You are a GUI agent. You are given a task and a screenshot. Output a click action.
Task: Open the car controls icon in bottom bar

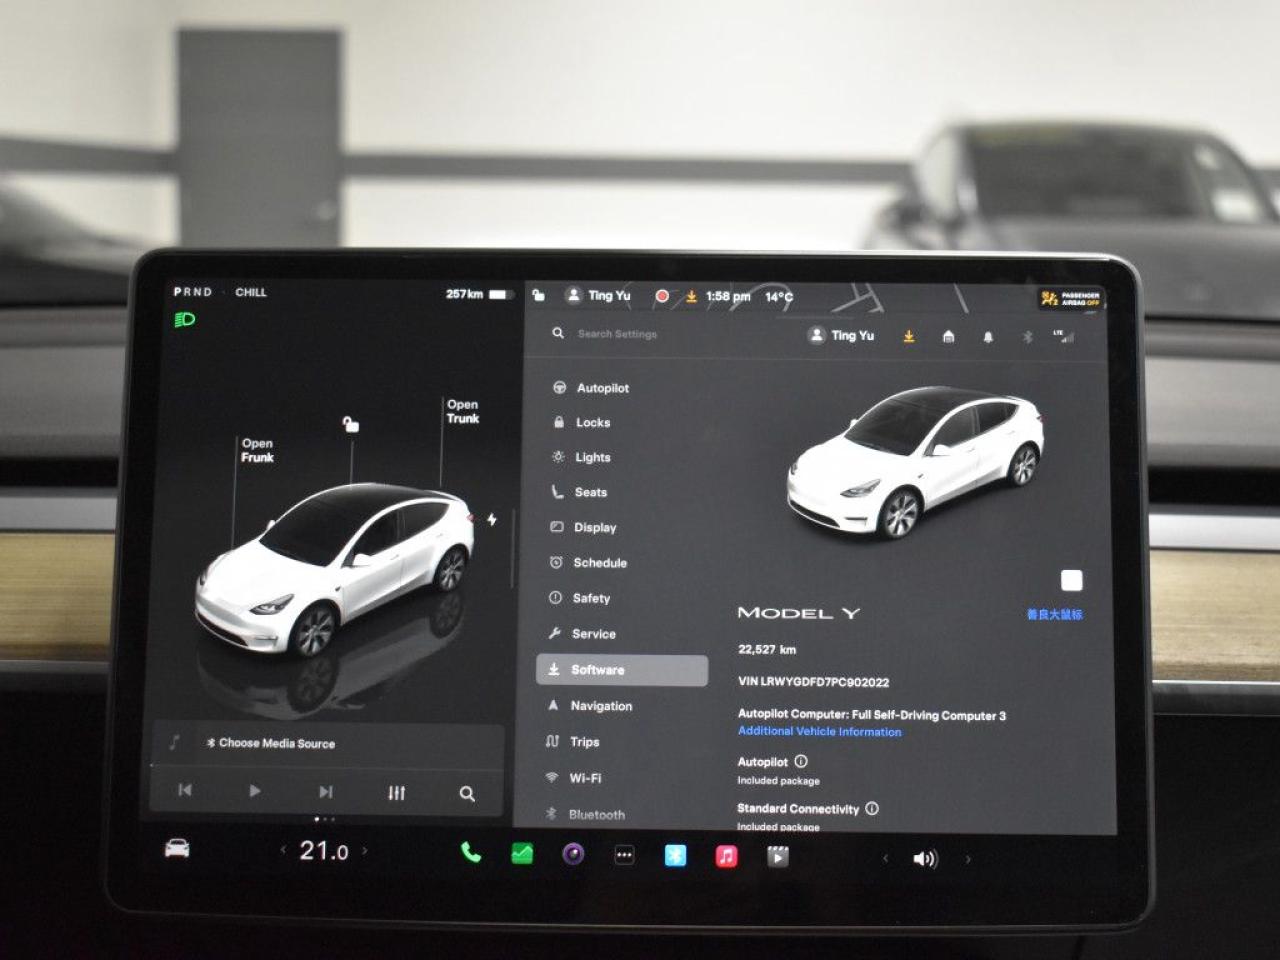coord(177,849)
